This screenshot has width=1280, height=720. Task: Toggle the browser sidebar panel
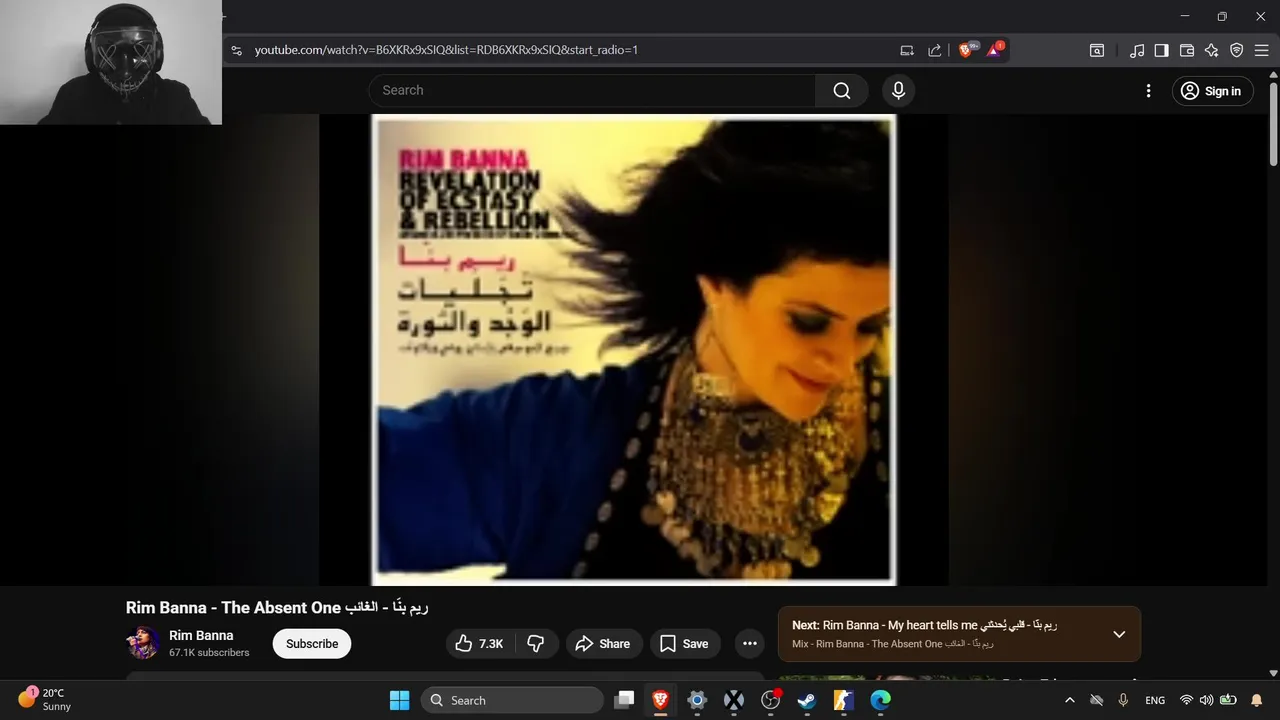click(x=1161, y=50)
